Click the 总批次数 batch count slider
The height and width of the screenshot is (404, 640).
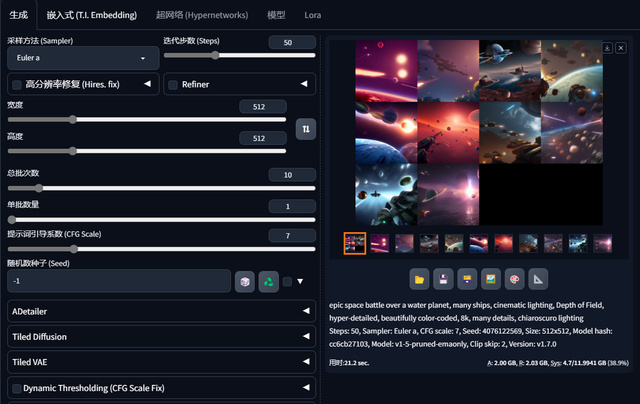[x=161, y=188]
